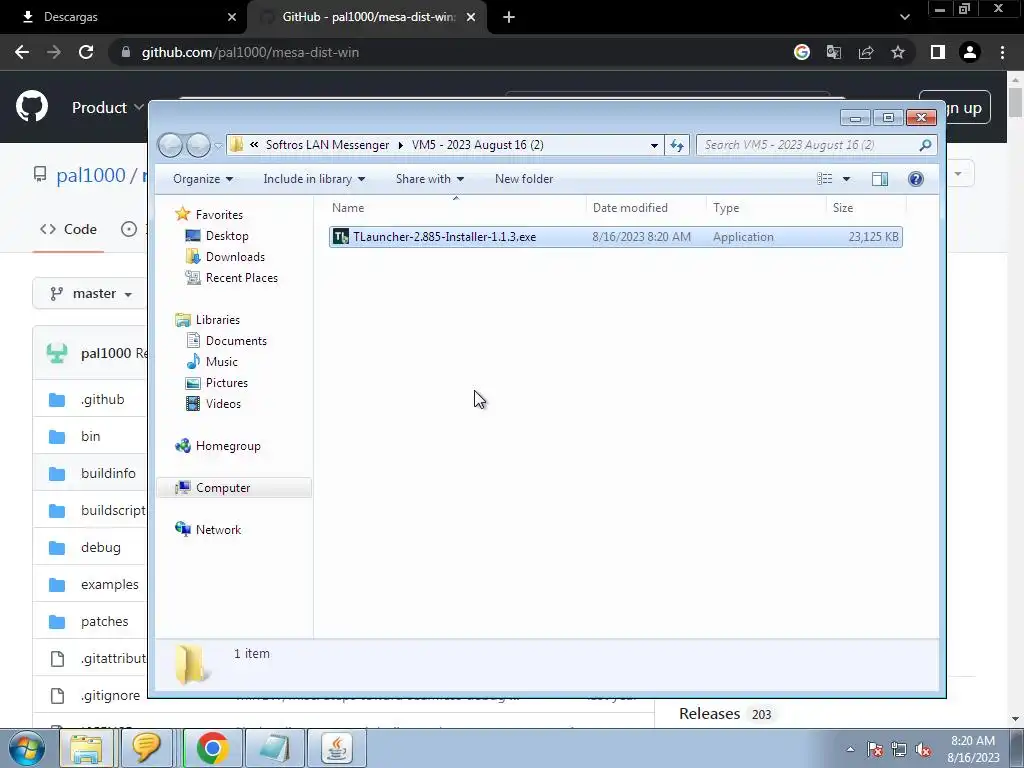Click the Windows Start button
Viewport: 1024px width, 768px height.
coord(26,748)
